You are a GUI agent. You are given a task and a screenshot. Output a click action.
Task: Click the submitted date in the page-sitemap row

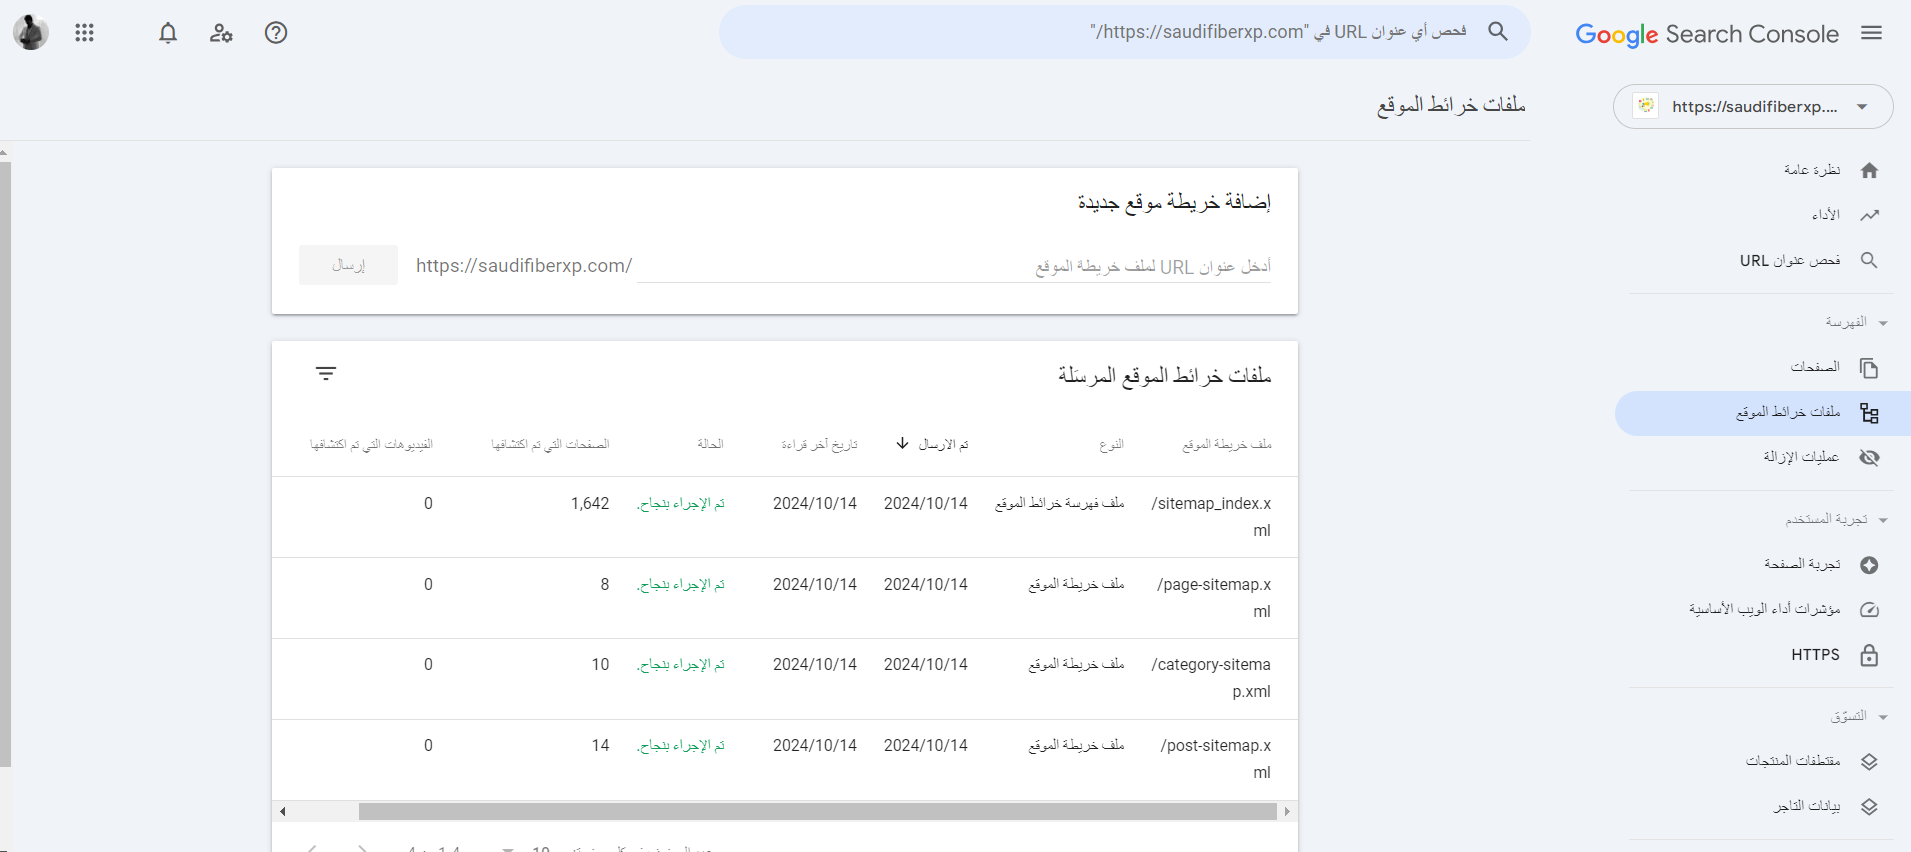click(x=926, y=585)
